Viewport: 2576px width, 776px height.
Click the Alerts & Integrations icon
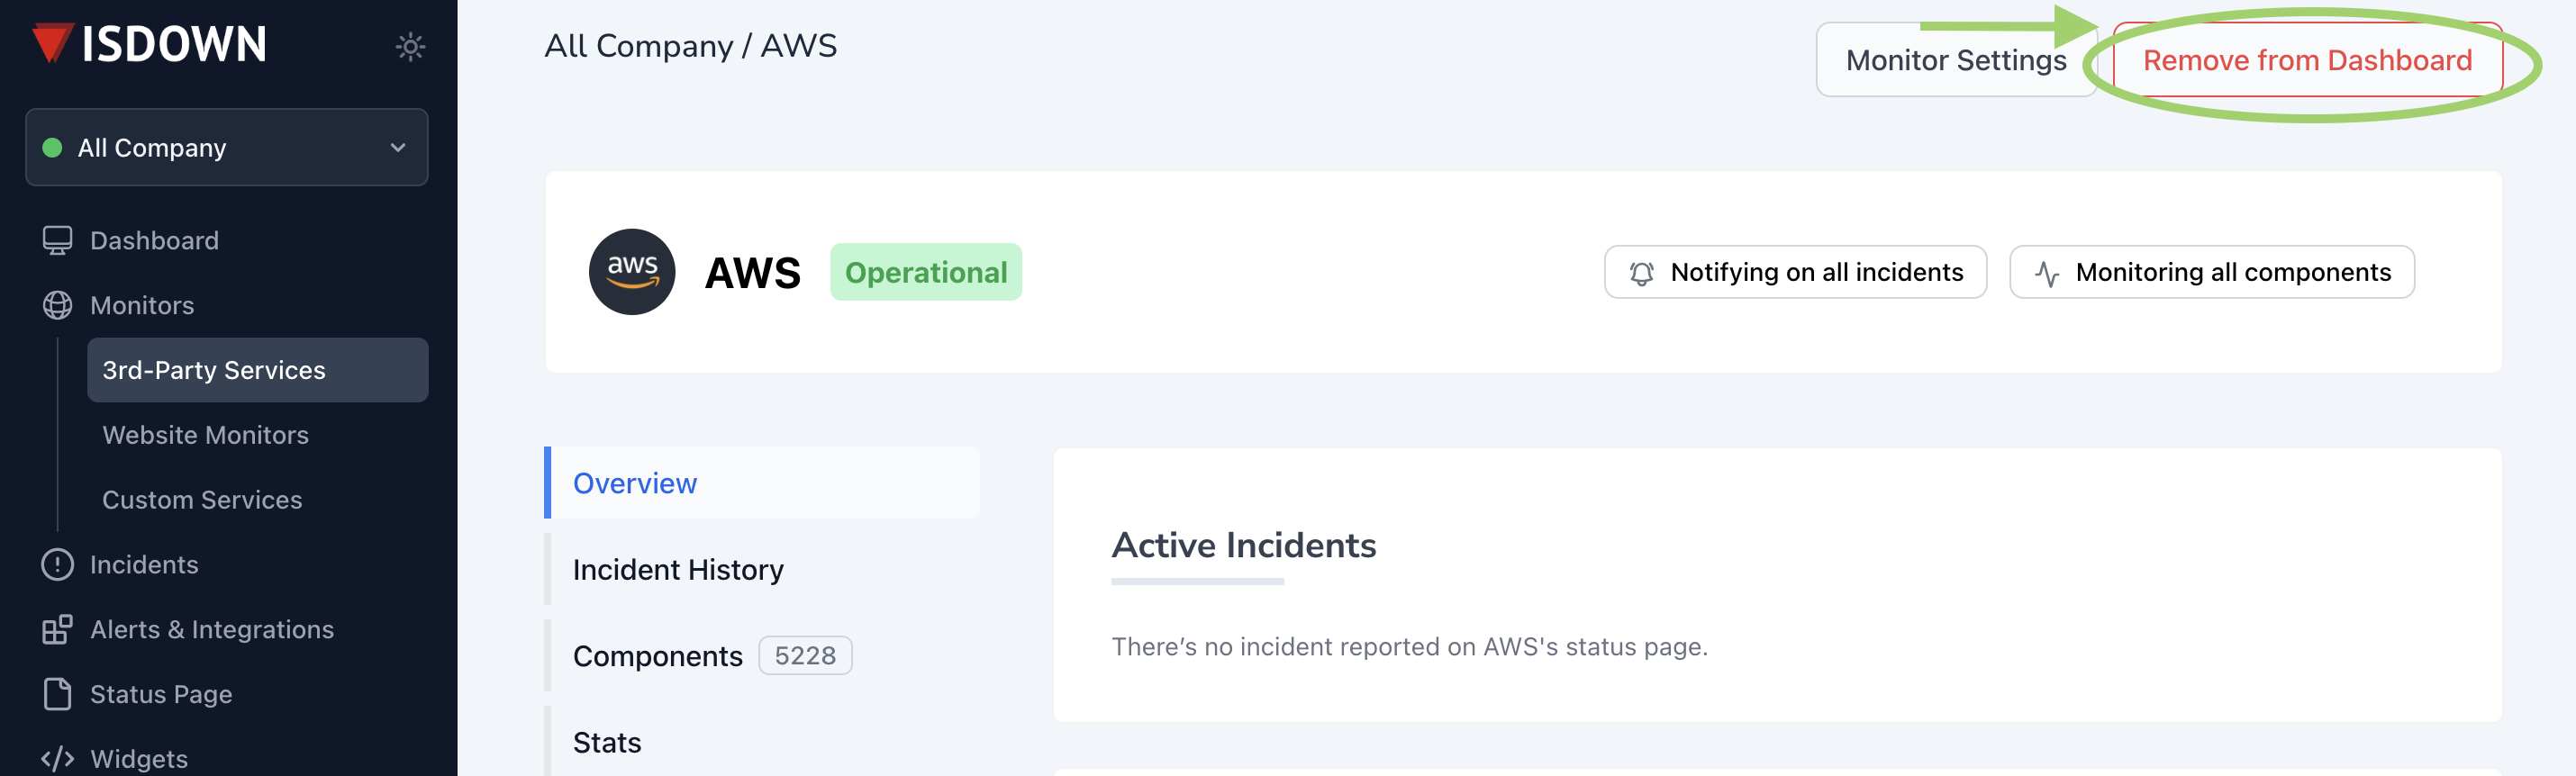tap(57, 629)
